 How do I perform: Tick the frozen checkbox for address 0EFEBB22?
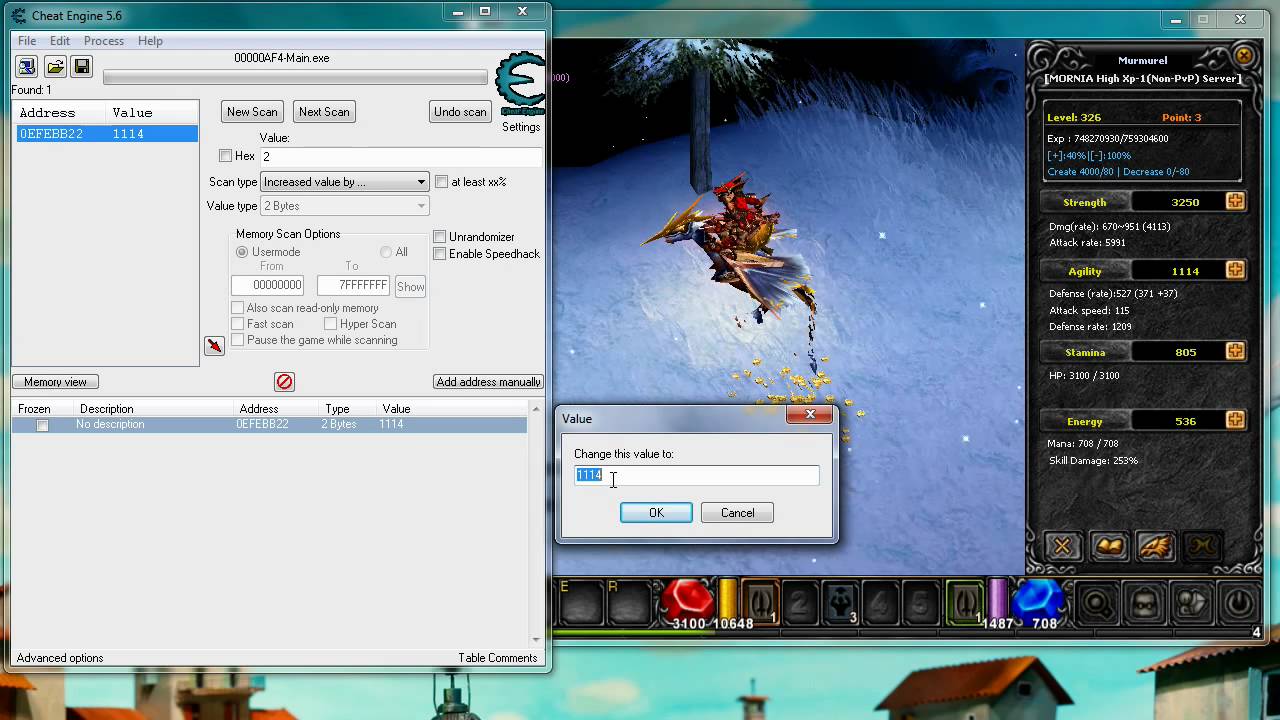tap(42, 425)
